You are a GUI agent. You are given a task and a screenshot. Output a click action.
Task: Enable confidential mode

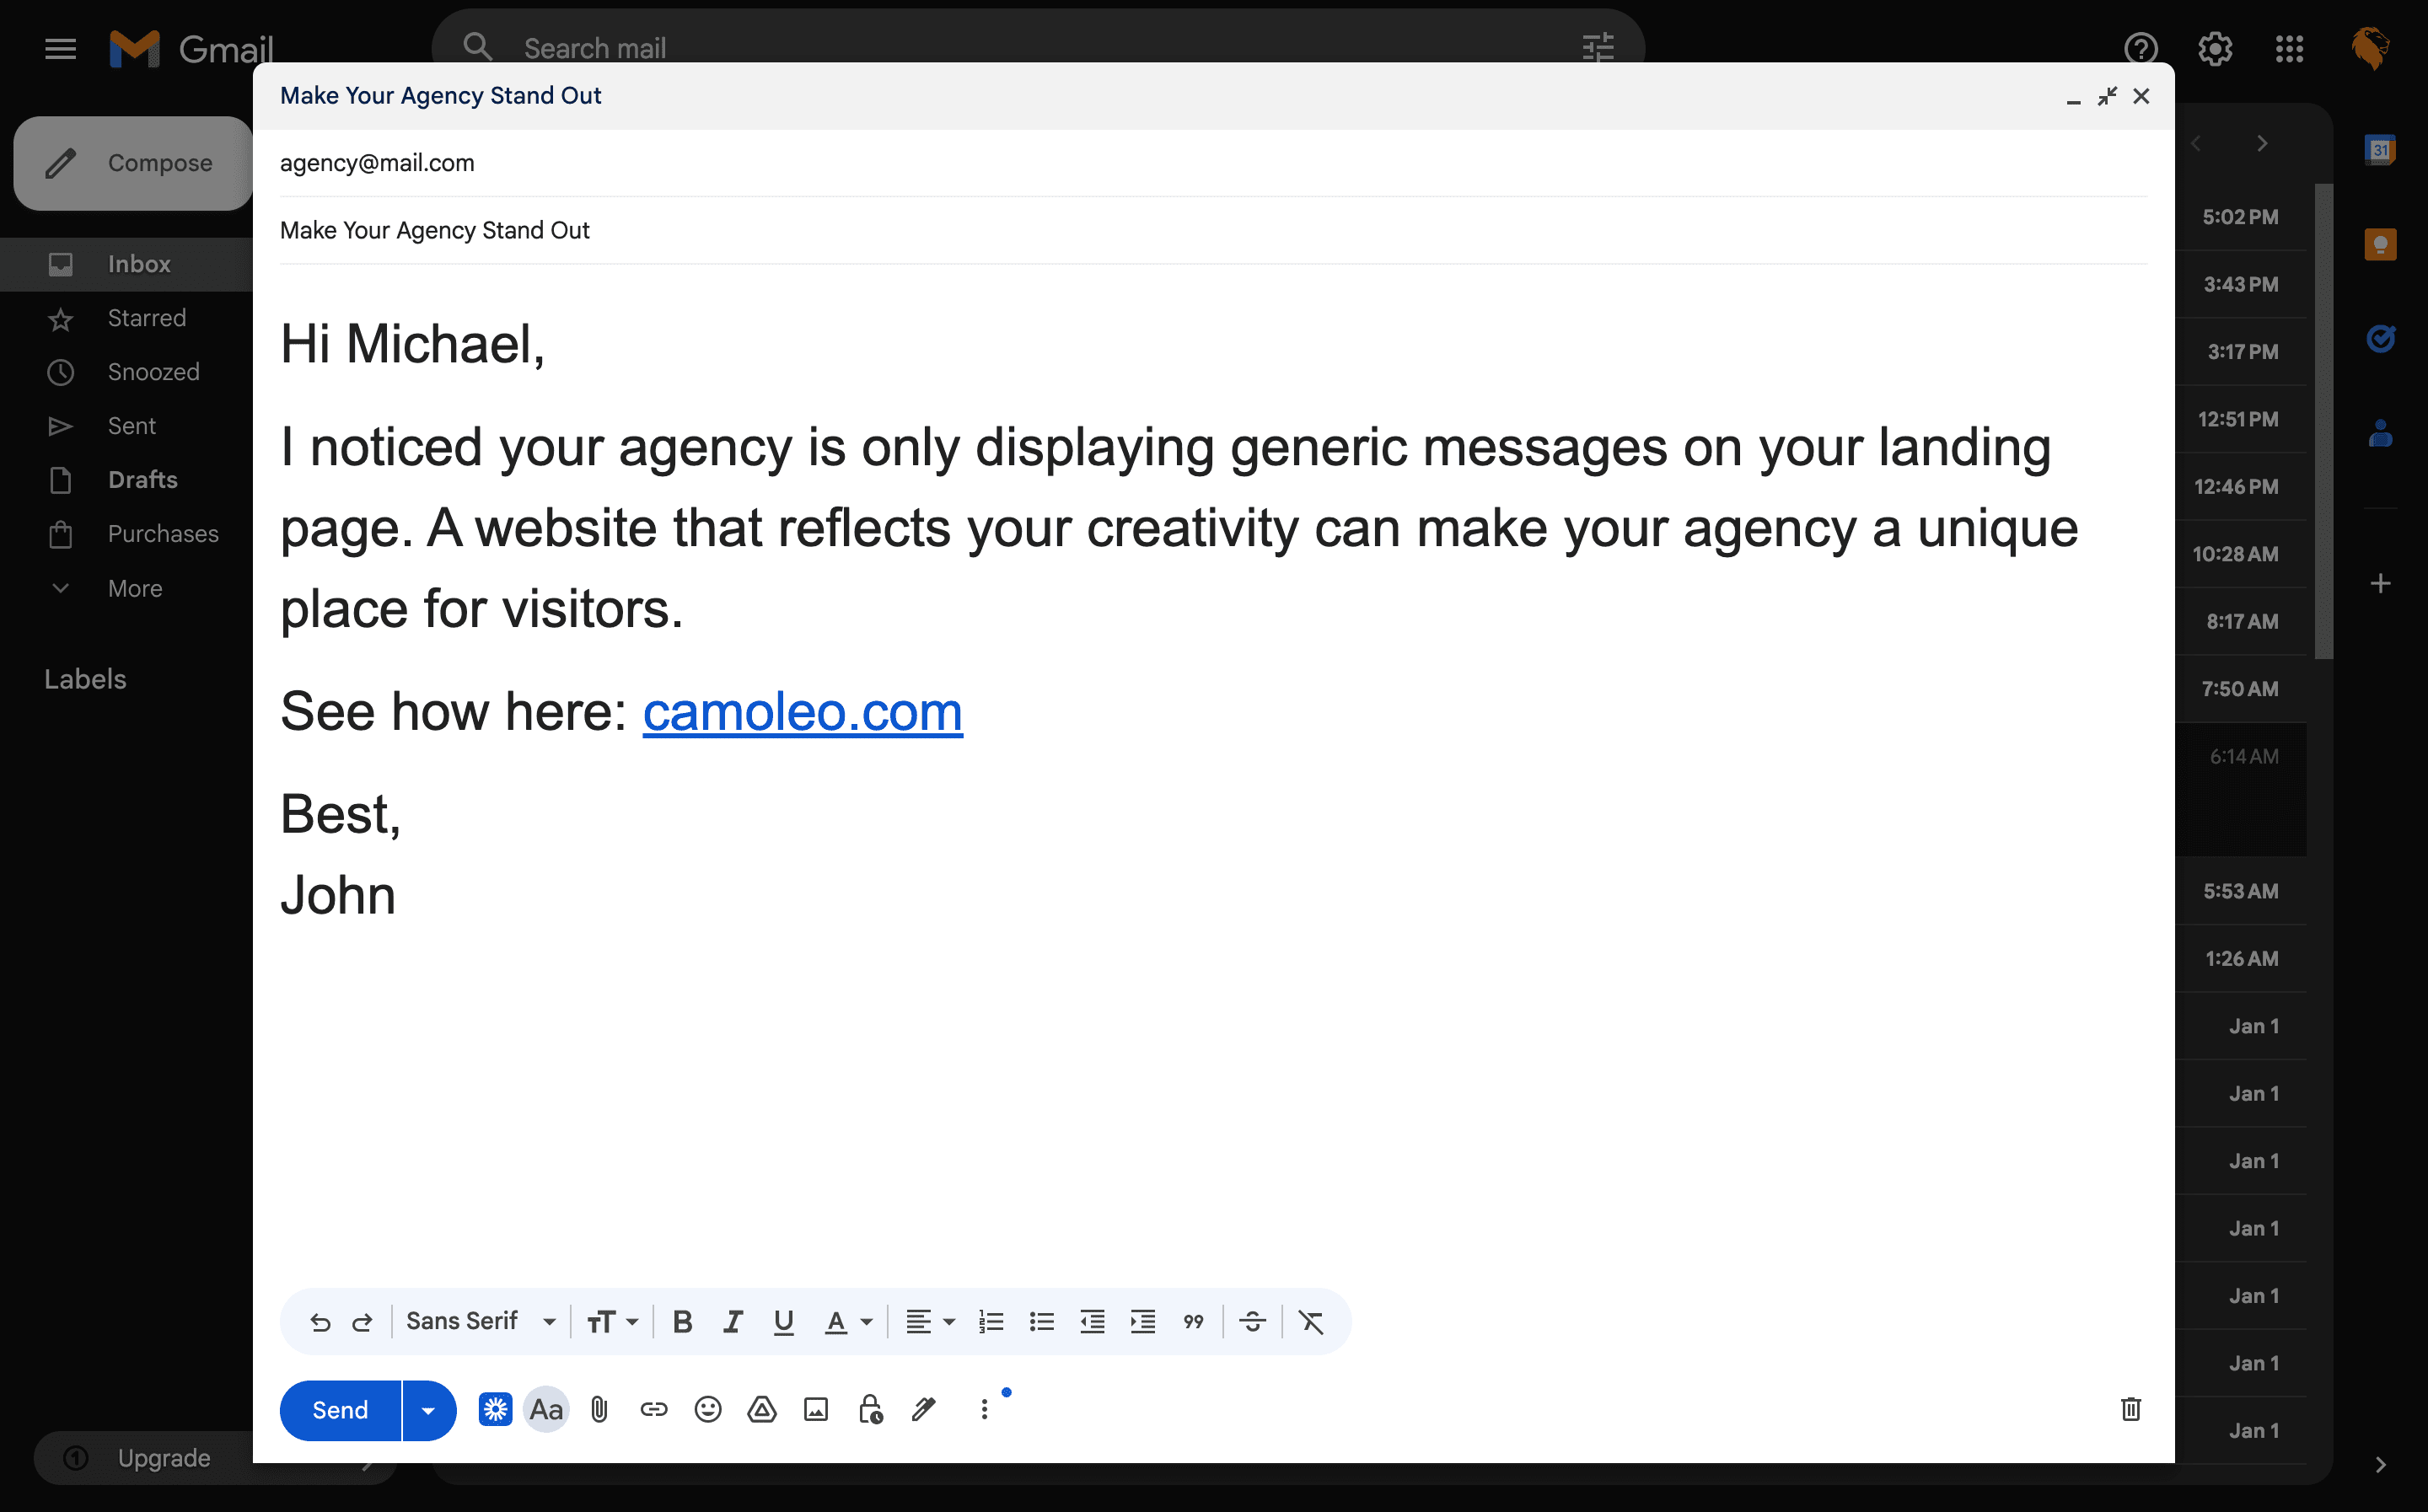tap(869, 1409)
